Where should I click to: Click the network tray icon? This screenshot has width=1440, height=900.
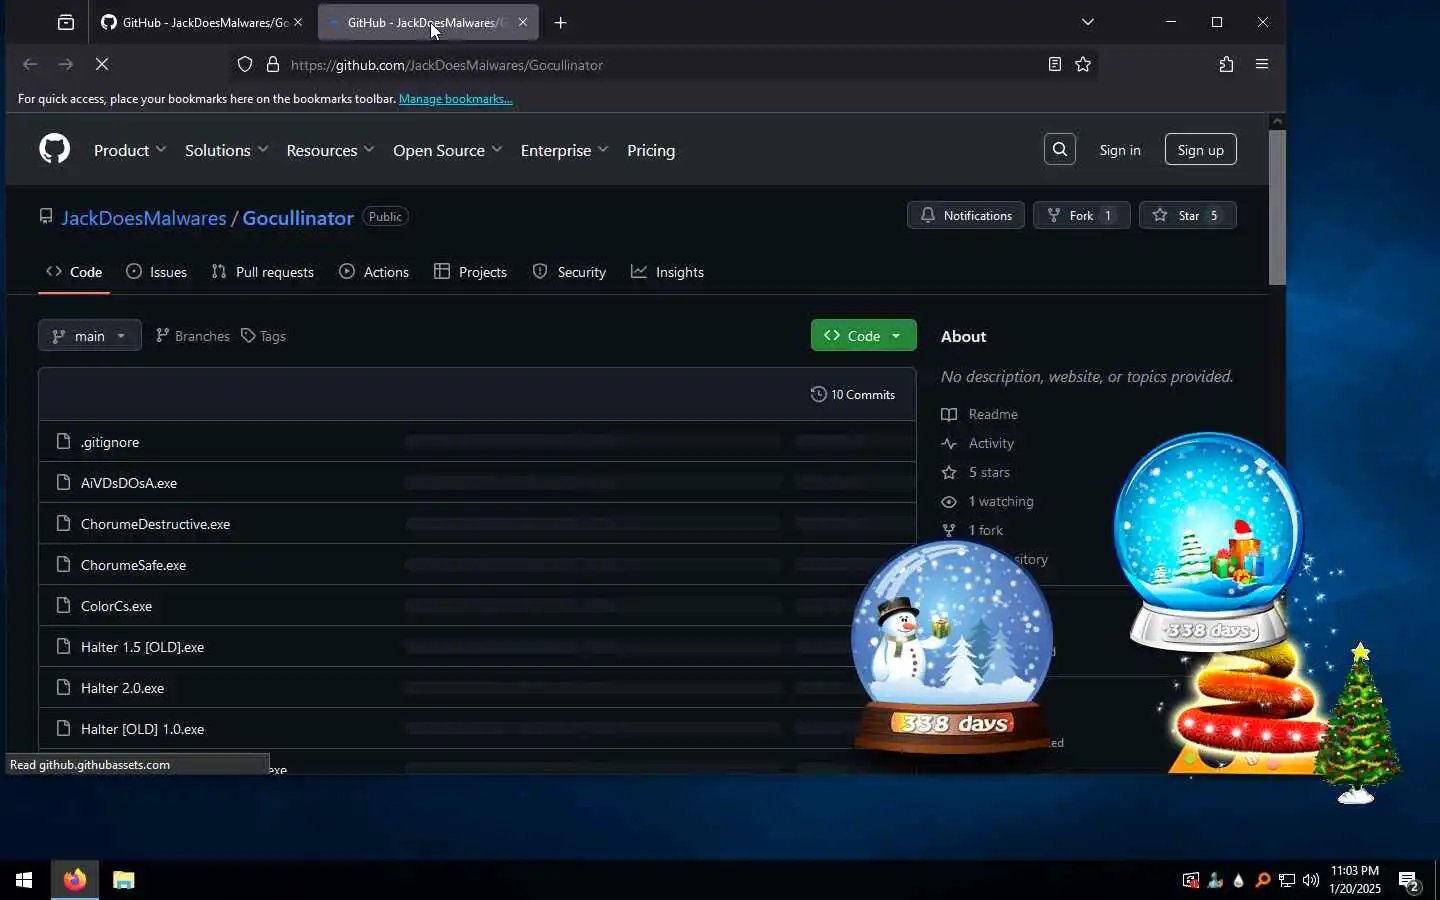(x=1287, y=880)
